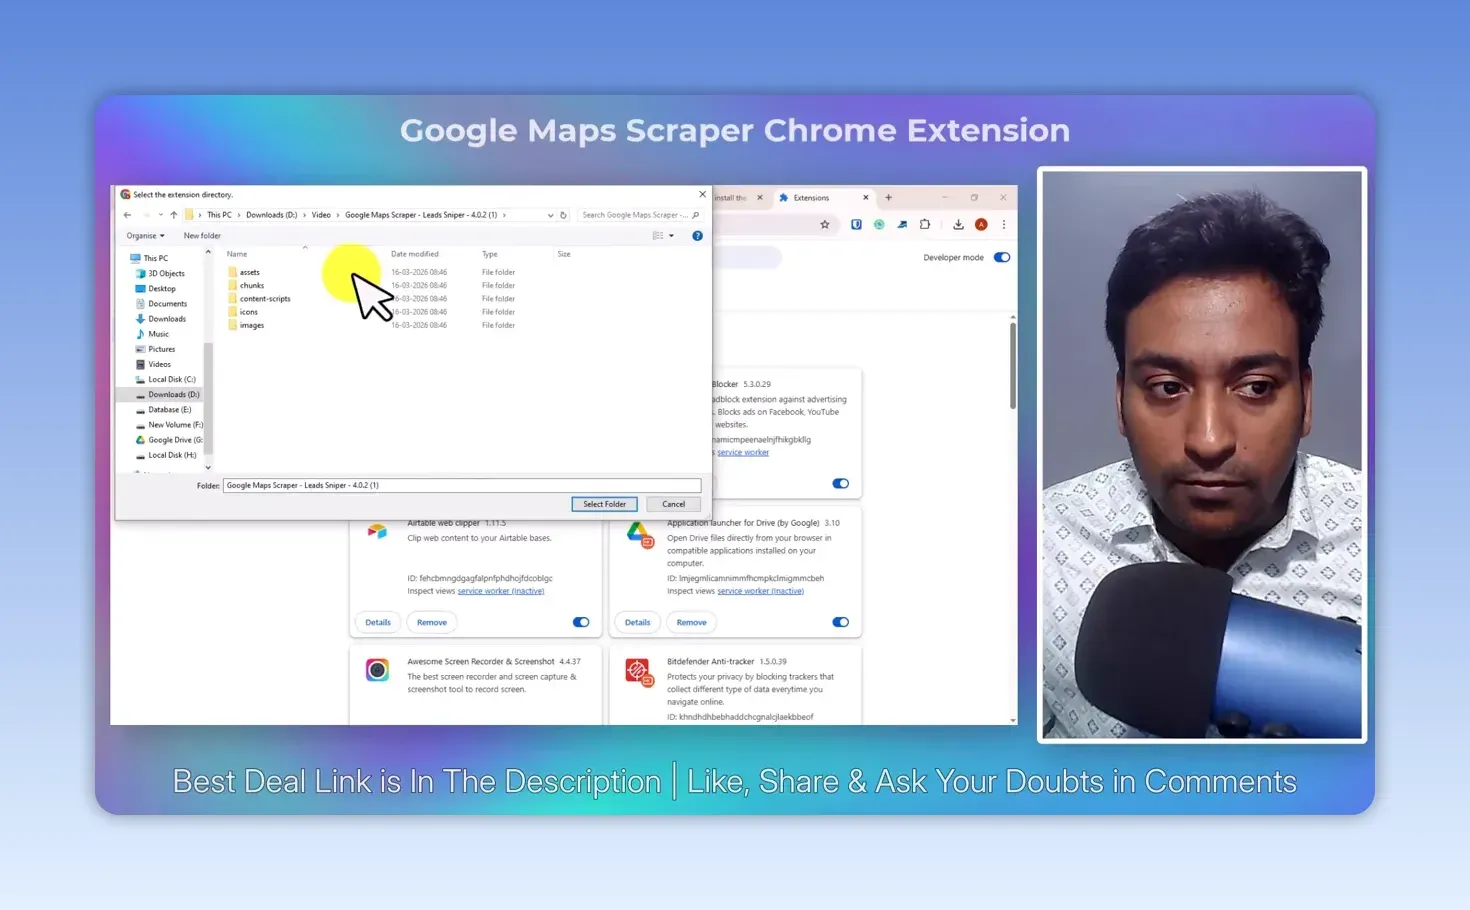Open a new Chrome tab
The width and height of the screenshot is (1470, 910).
[x=888, y=198]
